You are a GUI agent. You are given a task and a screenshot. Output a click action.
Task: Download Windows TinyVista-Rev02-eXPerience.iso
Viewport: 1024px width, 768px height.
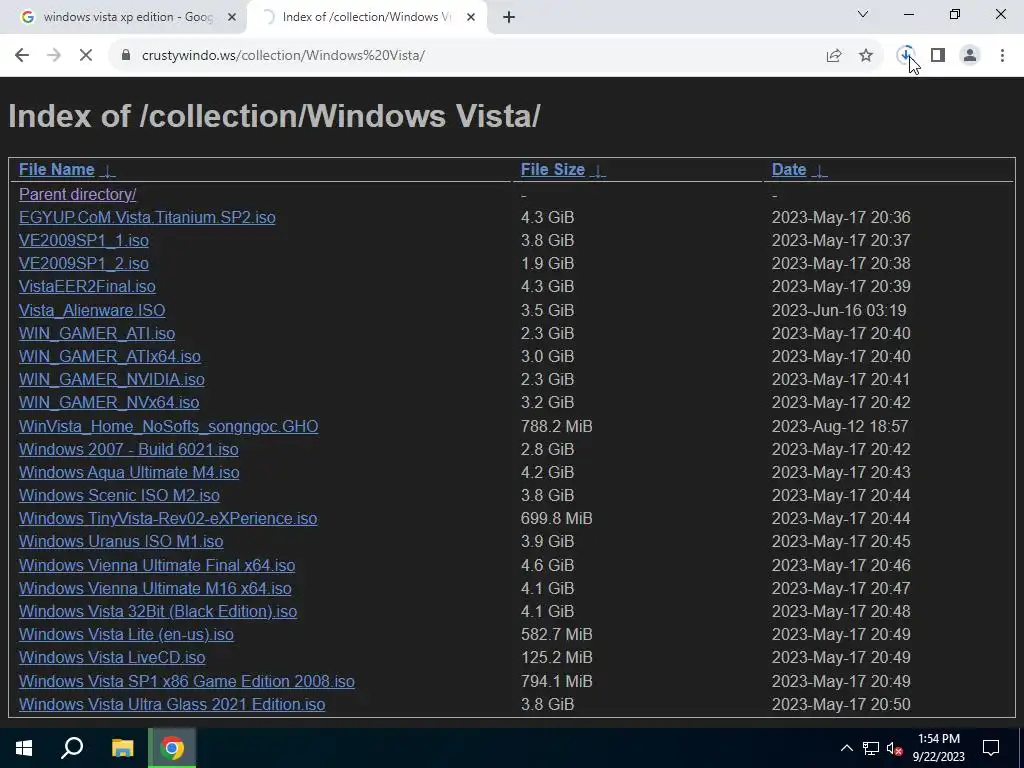click(168, 519)
